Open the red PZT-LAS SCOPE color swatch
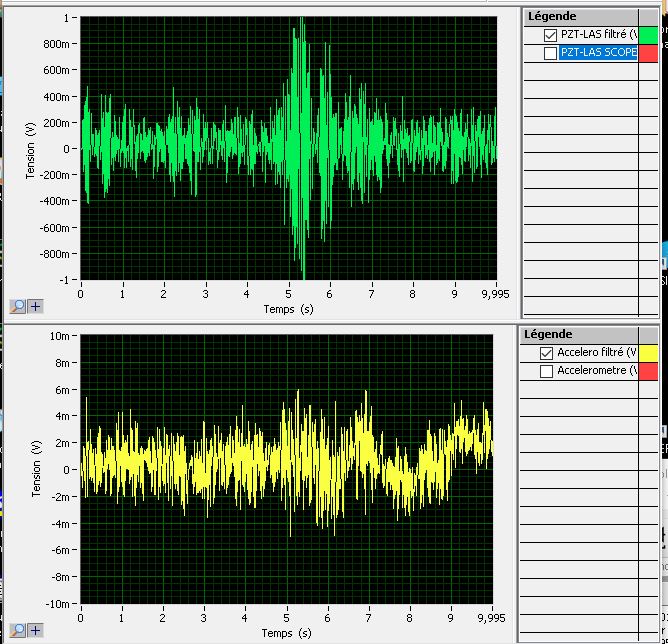The image size is (668, 644). tap(648, 53)
